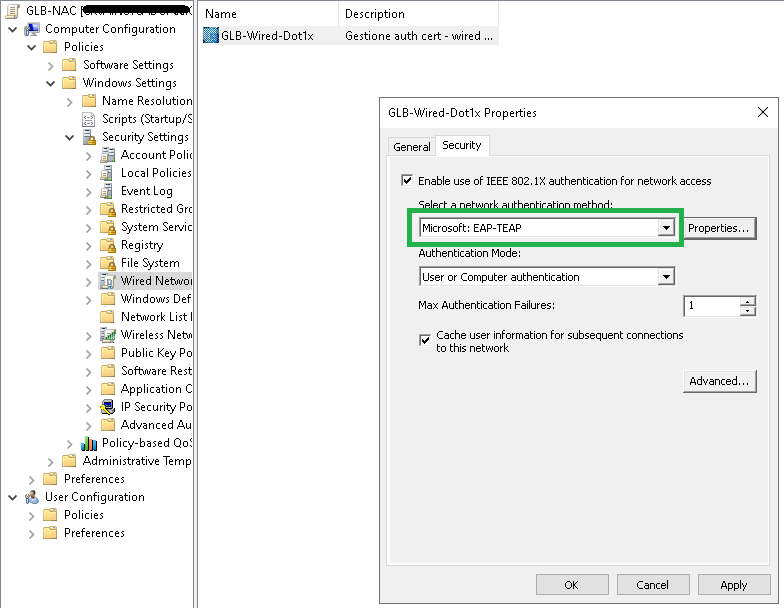Image resolution: width=784 pixels, height=608 pixels.
Task: Click the Network List Manager folder icon
Action: (107, 317)
